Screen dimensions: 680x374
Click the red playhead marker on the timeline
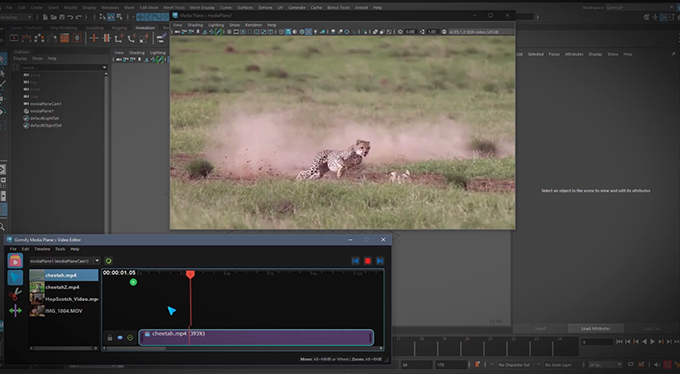pyautogui.click(x=190, y=274)
